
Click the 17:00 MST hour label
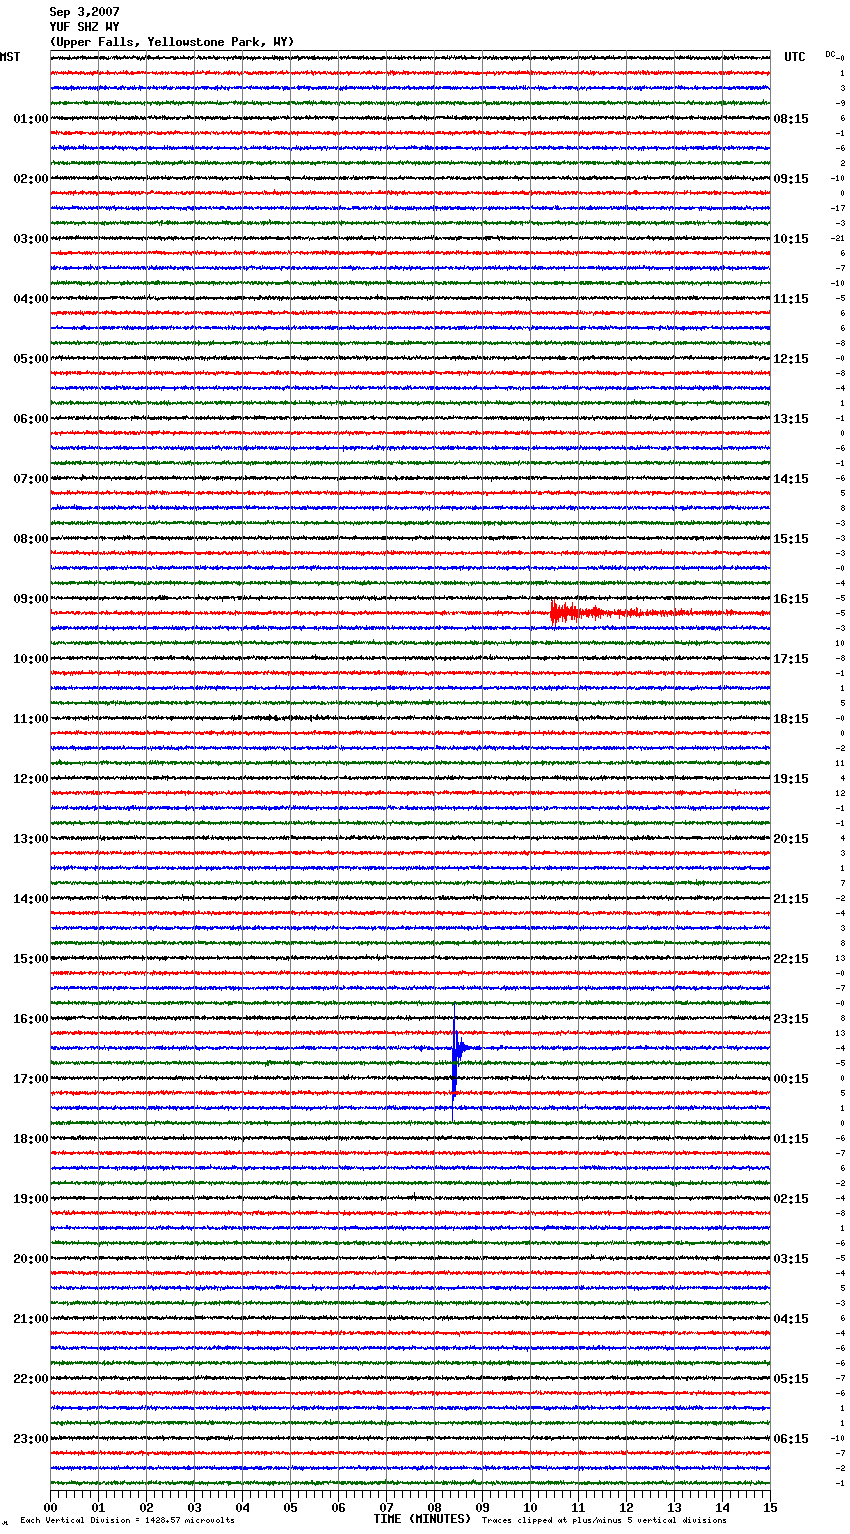pyautogui.click(x=31, y=1079)
